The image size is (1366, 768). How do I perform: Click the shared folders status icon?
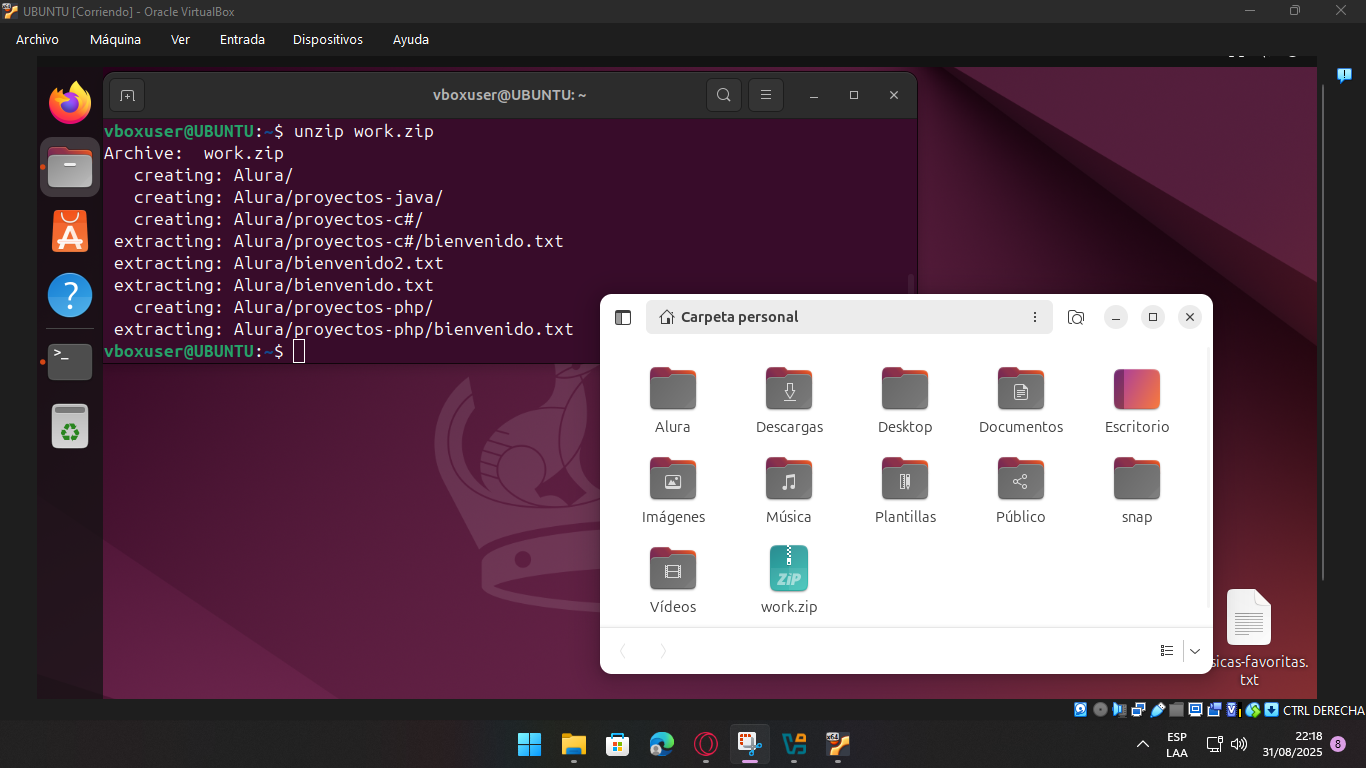coord(1176,710)
